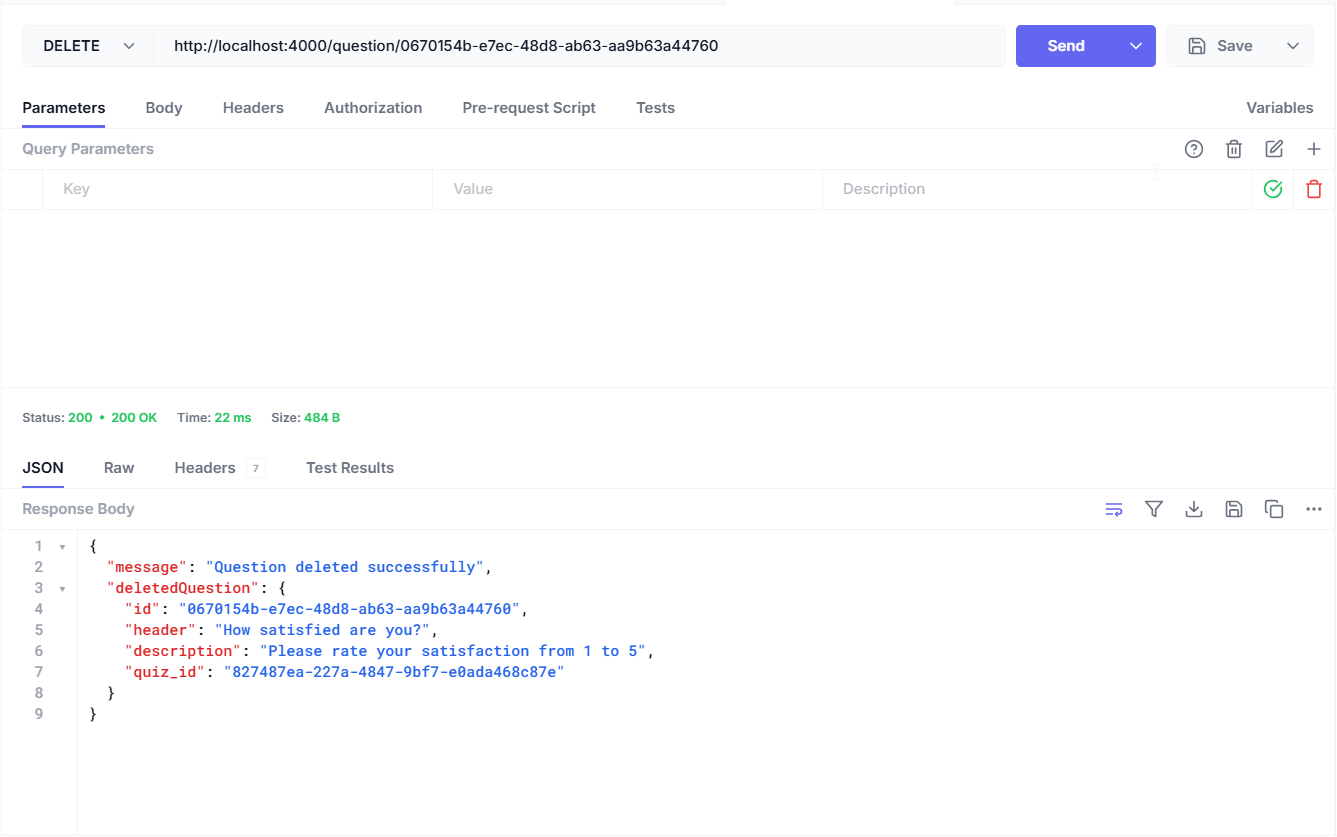Collapse the deletedQuestion object on line 3
Image resolution: width=1337 pixels, height=837 pixels.
pyautogui.click(x=62, y=589)
